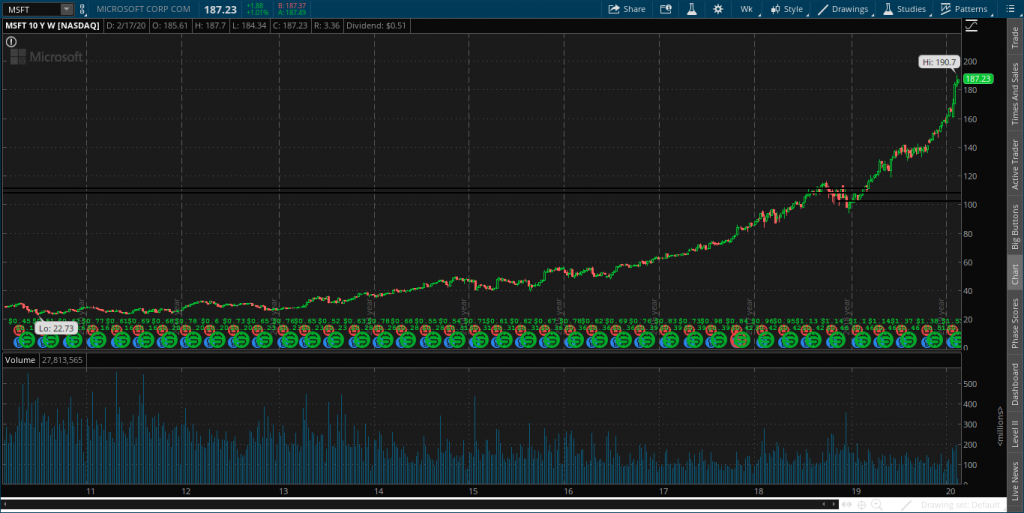Open the Times And Sales side tab
Screen dimensions: 1024x513
point(1015,94)
